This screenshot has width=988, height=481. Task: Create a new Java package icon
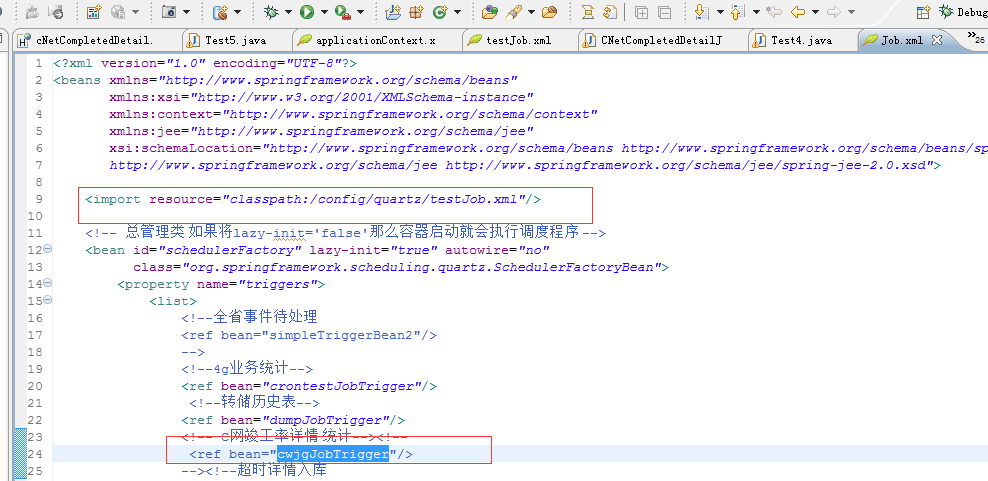tap(416, 11)
